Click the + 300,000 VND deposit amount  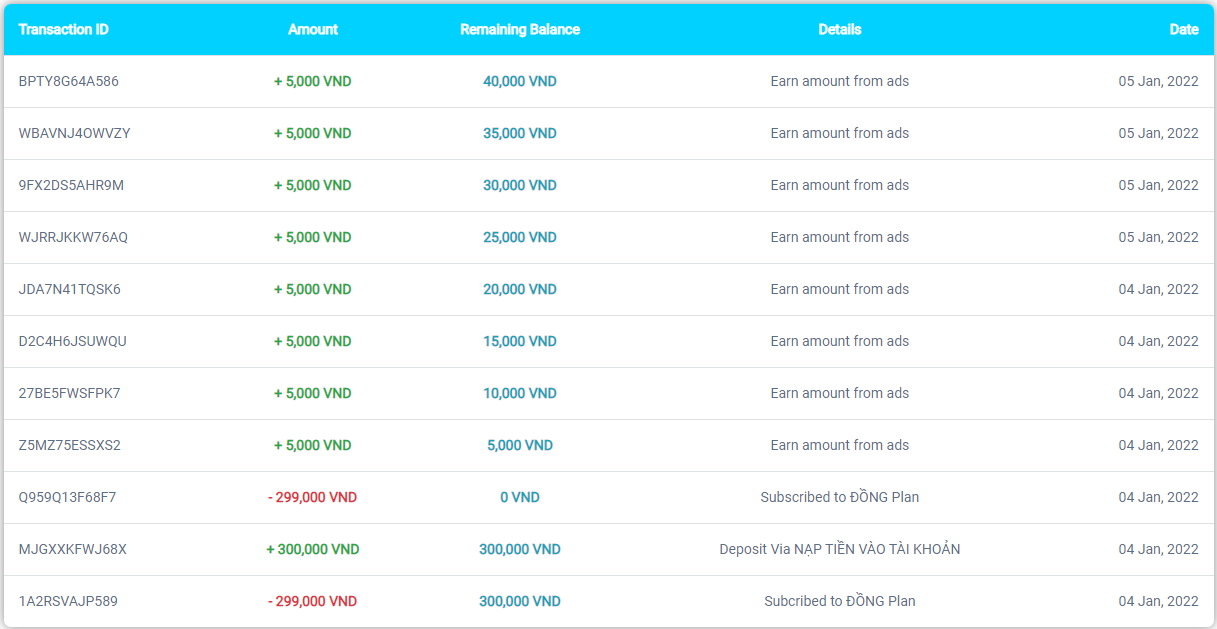click(313, 549)
